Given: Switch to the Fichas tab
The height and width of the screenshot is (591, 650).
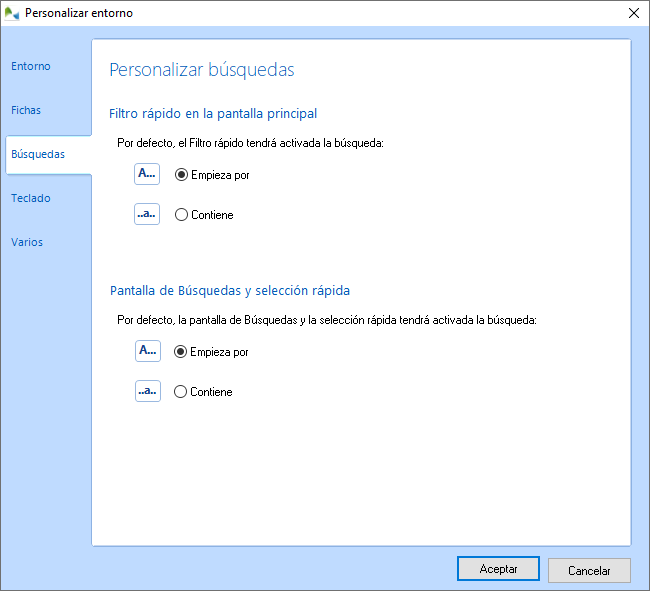Looking at the screenshot, I should [x=26, y=110].
